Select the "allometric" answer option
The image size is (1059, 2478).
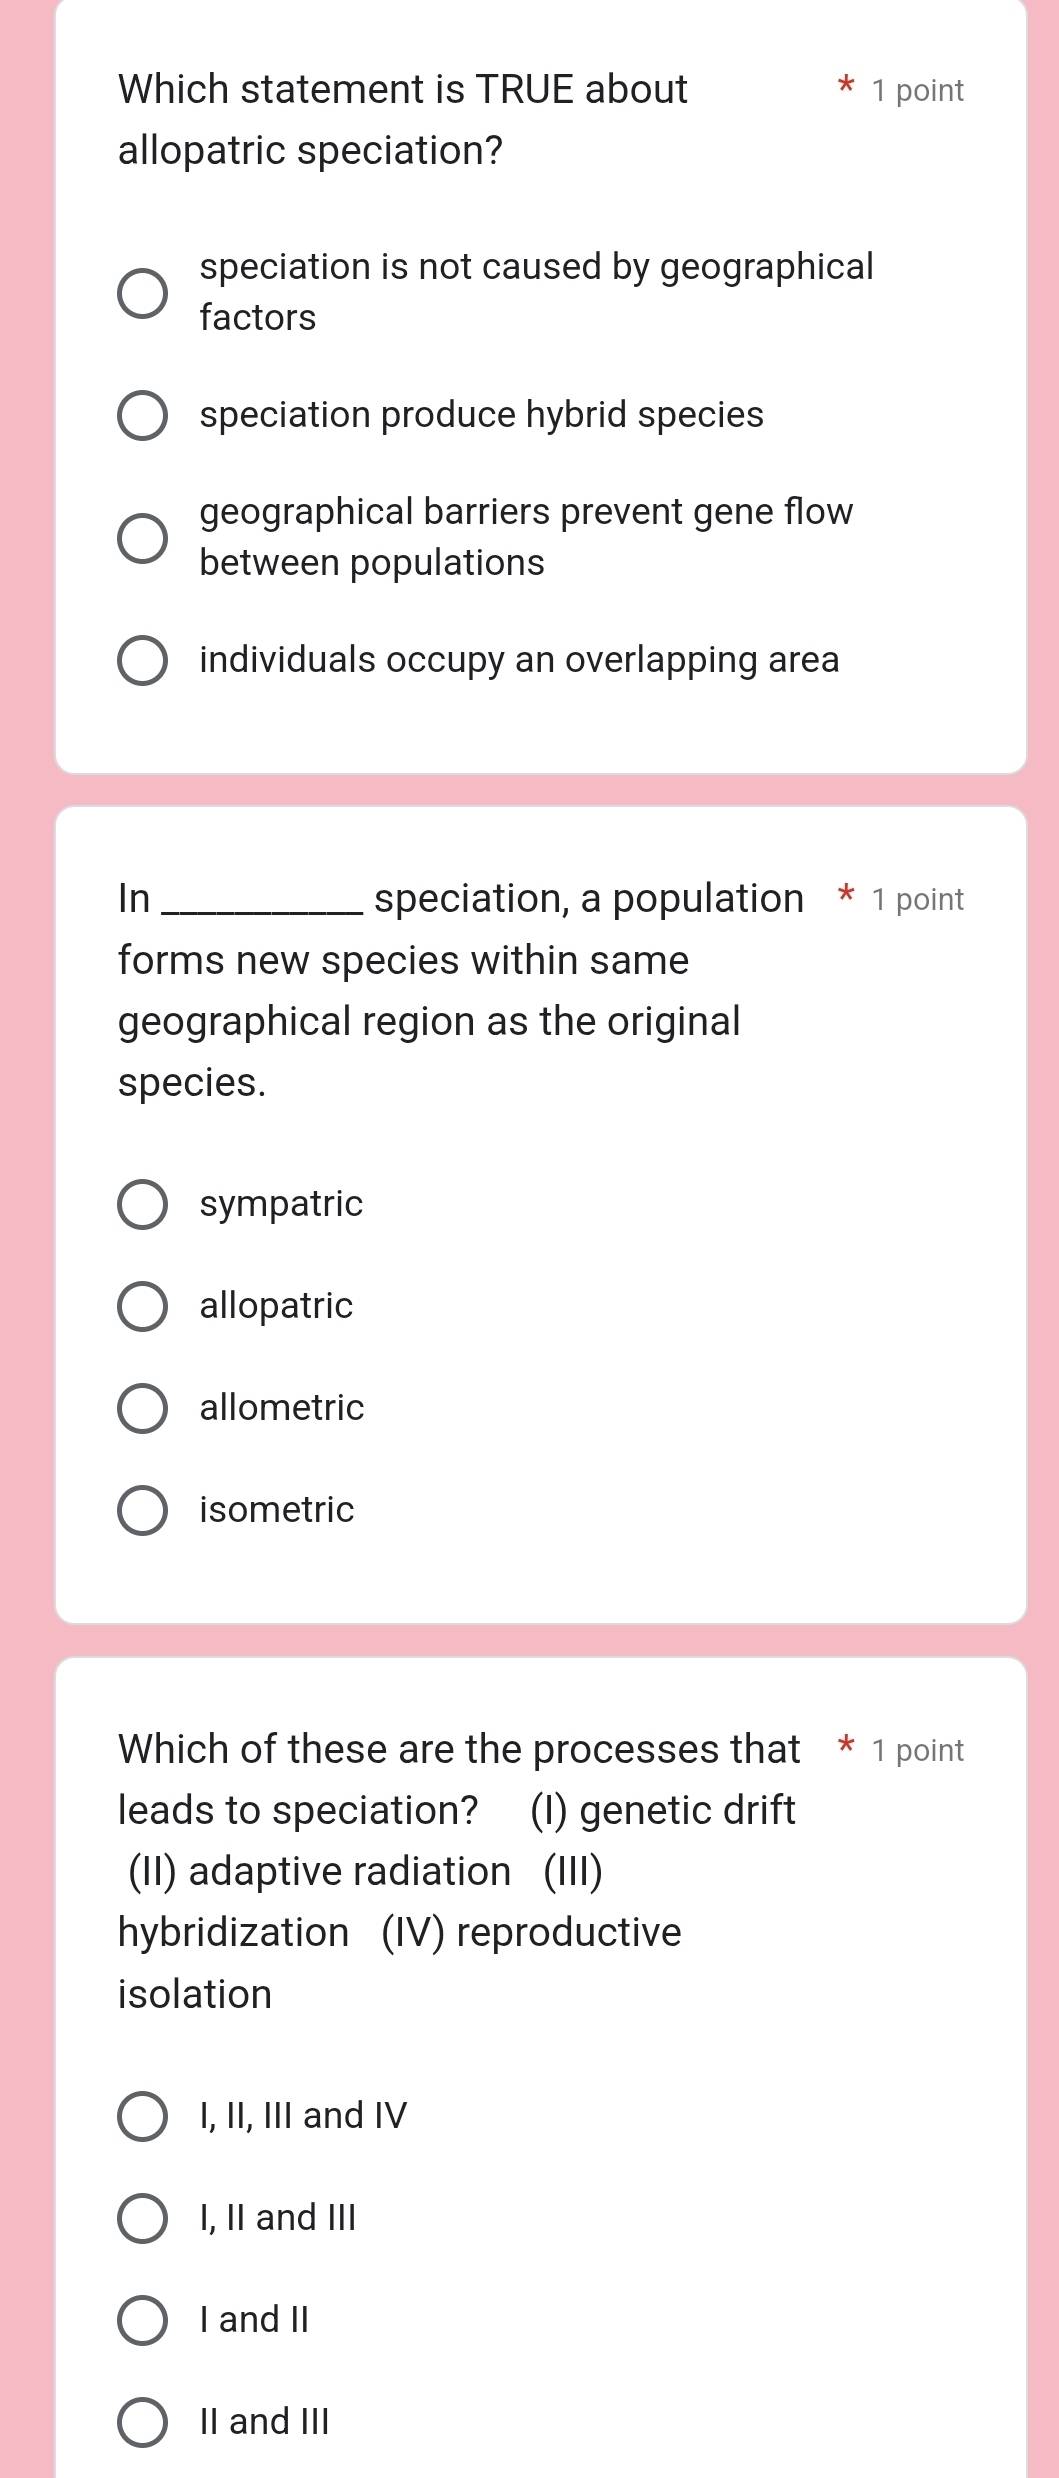point(141,1408)
